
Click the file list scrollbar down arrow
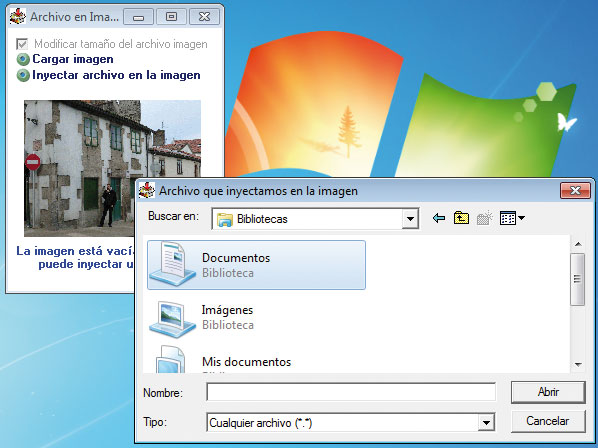click(x=578, y=365)
